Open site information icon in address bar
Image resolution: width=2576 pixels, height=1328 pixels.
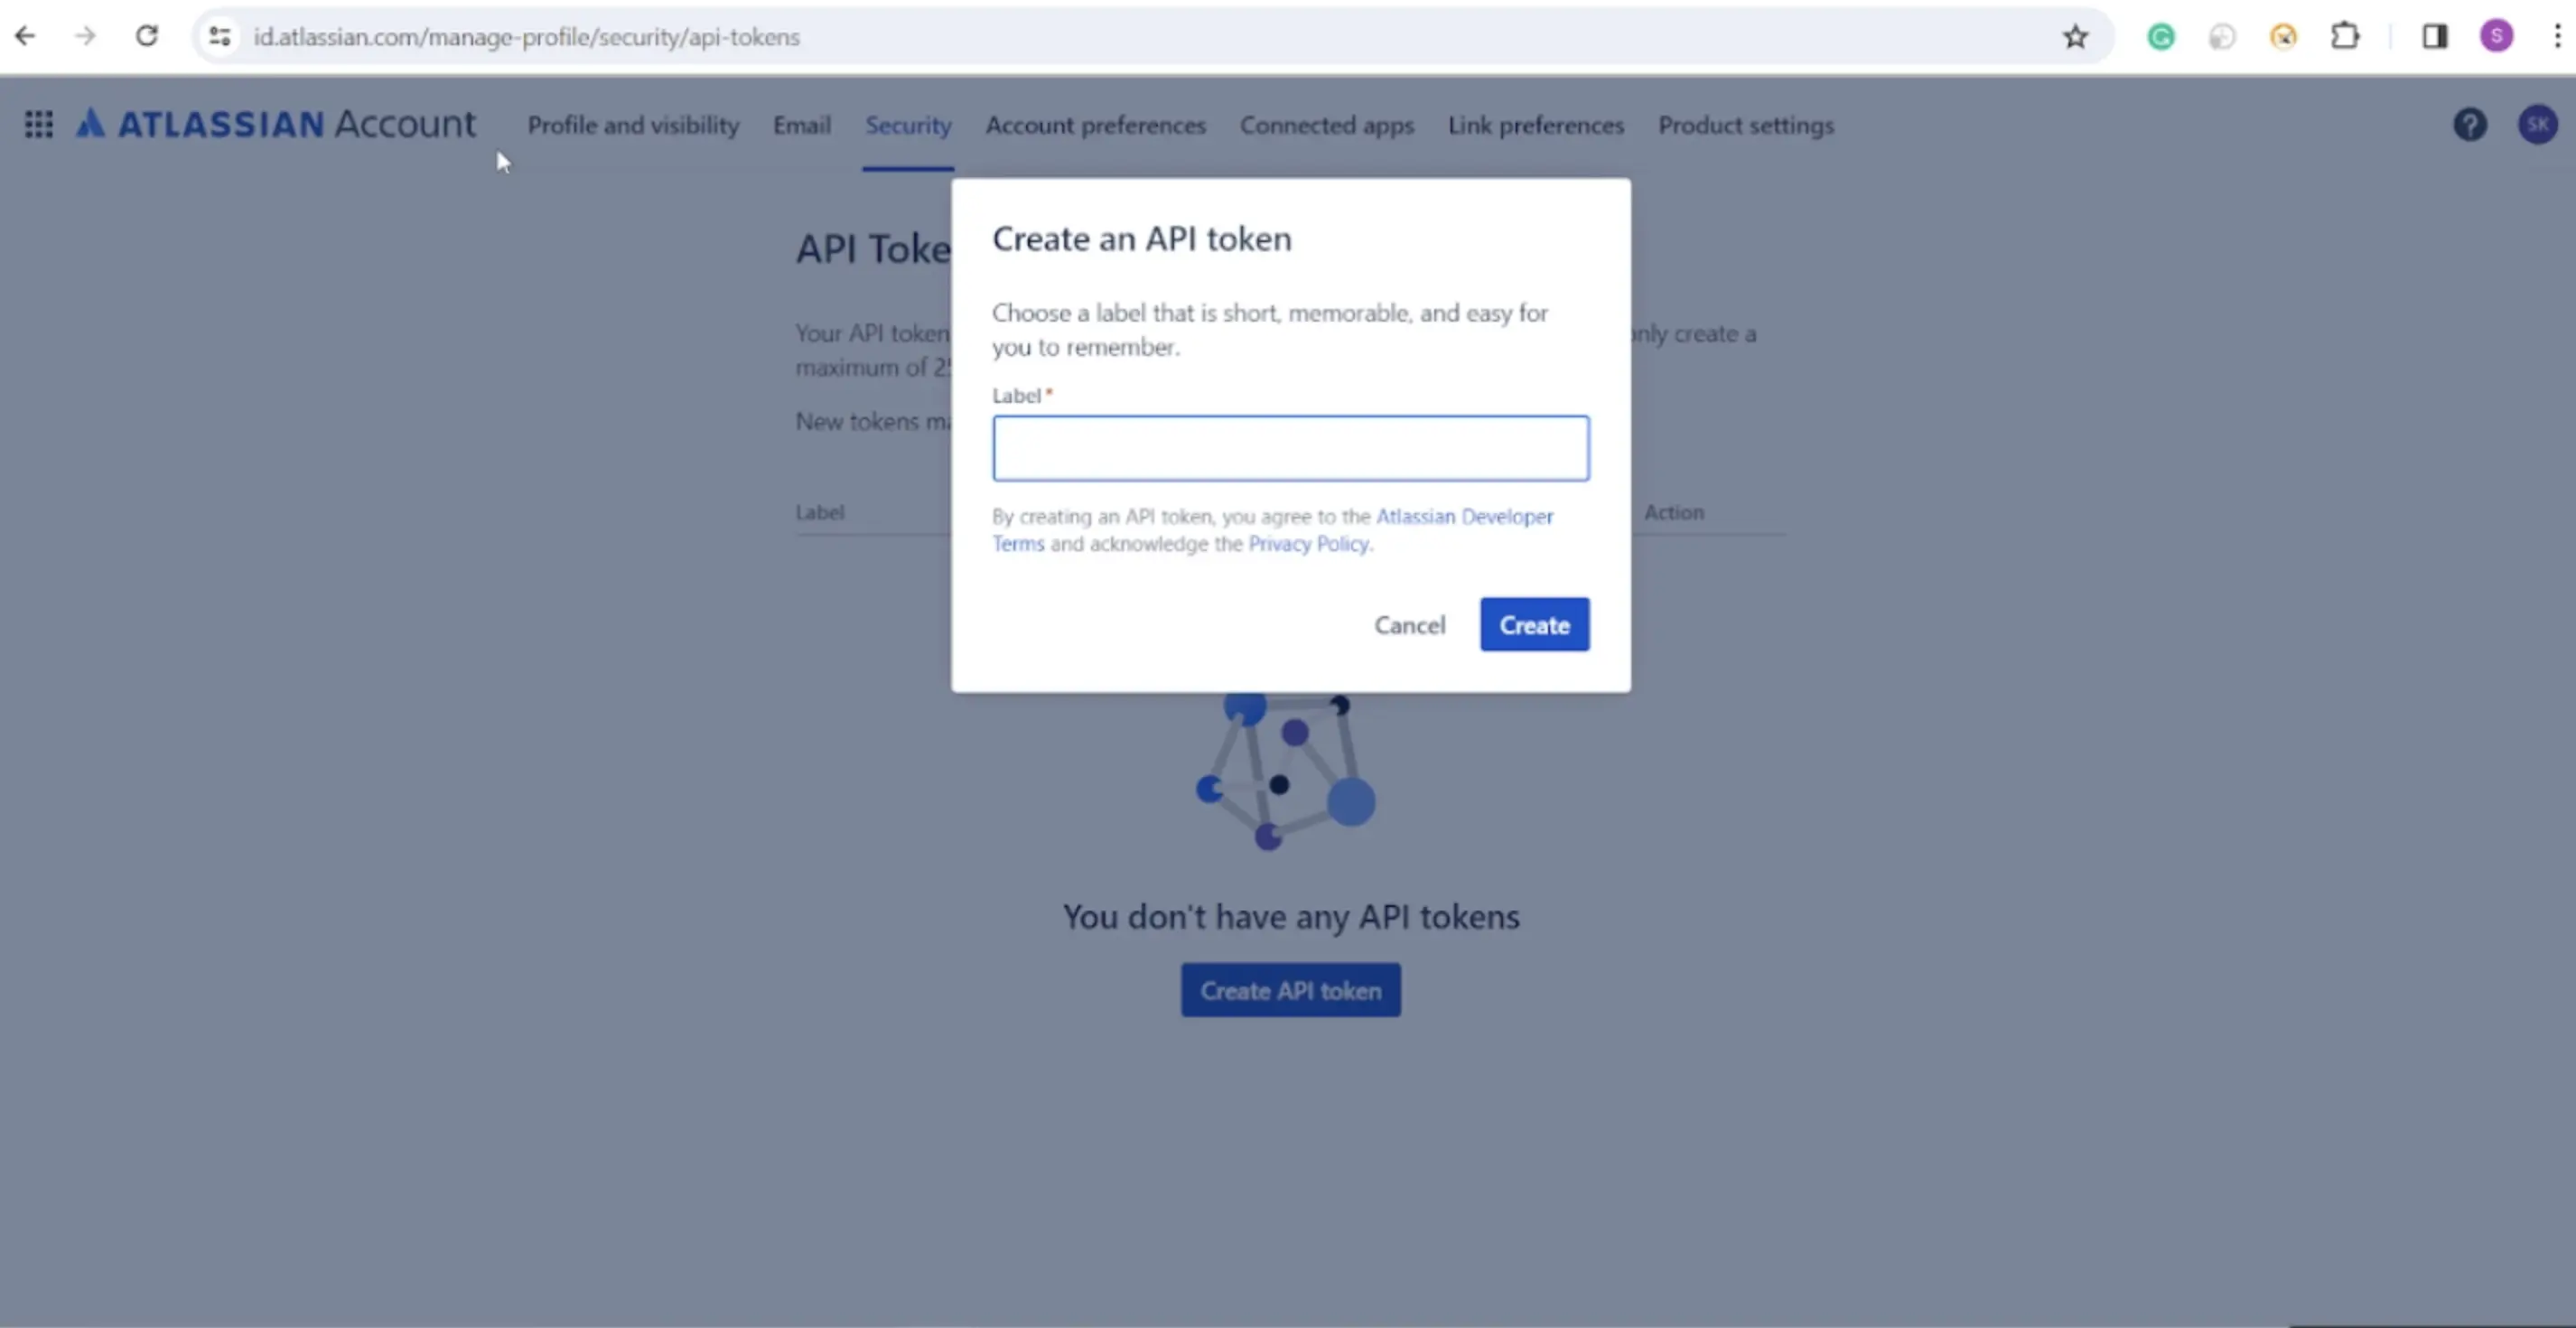click(x=220, y=37)
